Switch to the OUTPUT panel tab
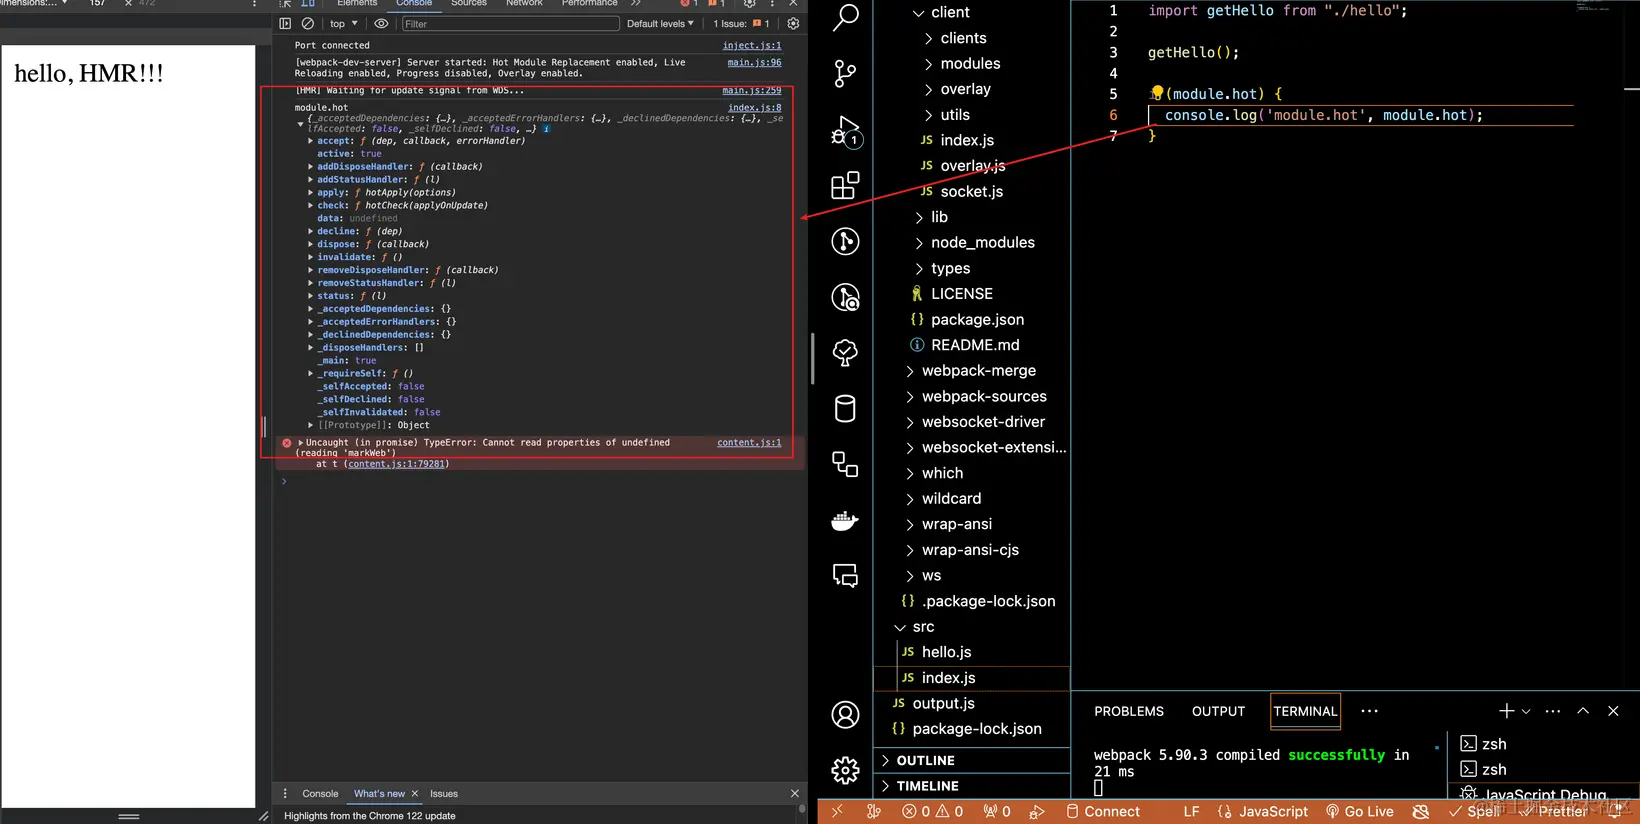 click(x=1218, y=711)
